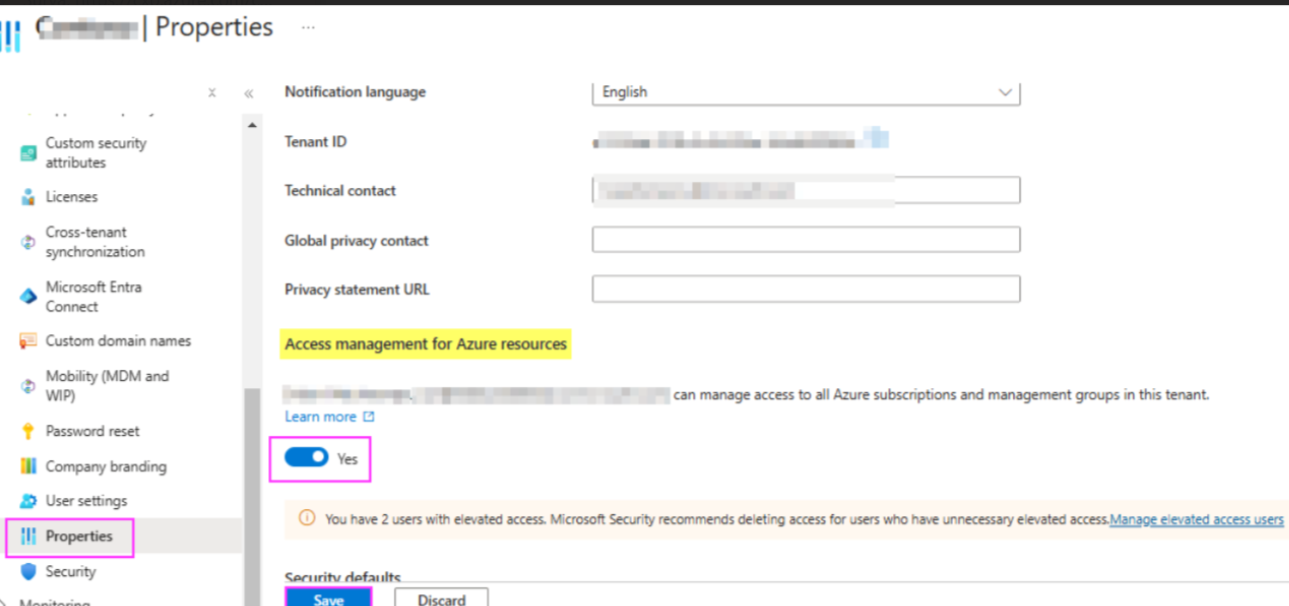Screen dimensions: 1289x606
Task: Click the info icon in elevated access banner
Action: point(307,518)
